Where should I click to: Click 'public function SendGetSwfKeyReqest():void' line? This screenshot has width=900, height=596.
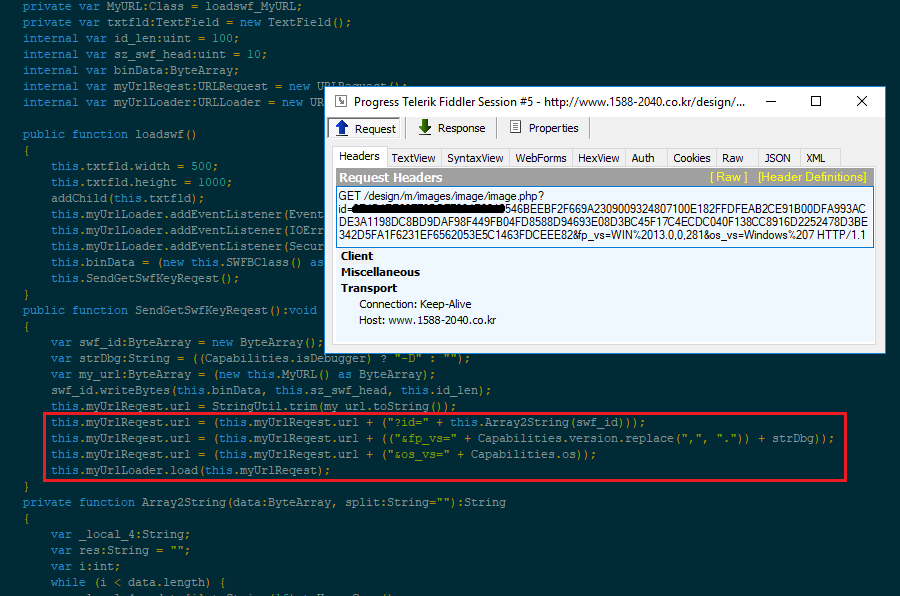(x=169, y=310)
